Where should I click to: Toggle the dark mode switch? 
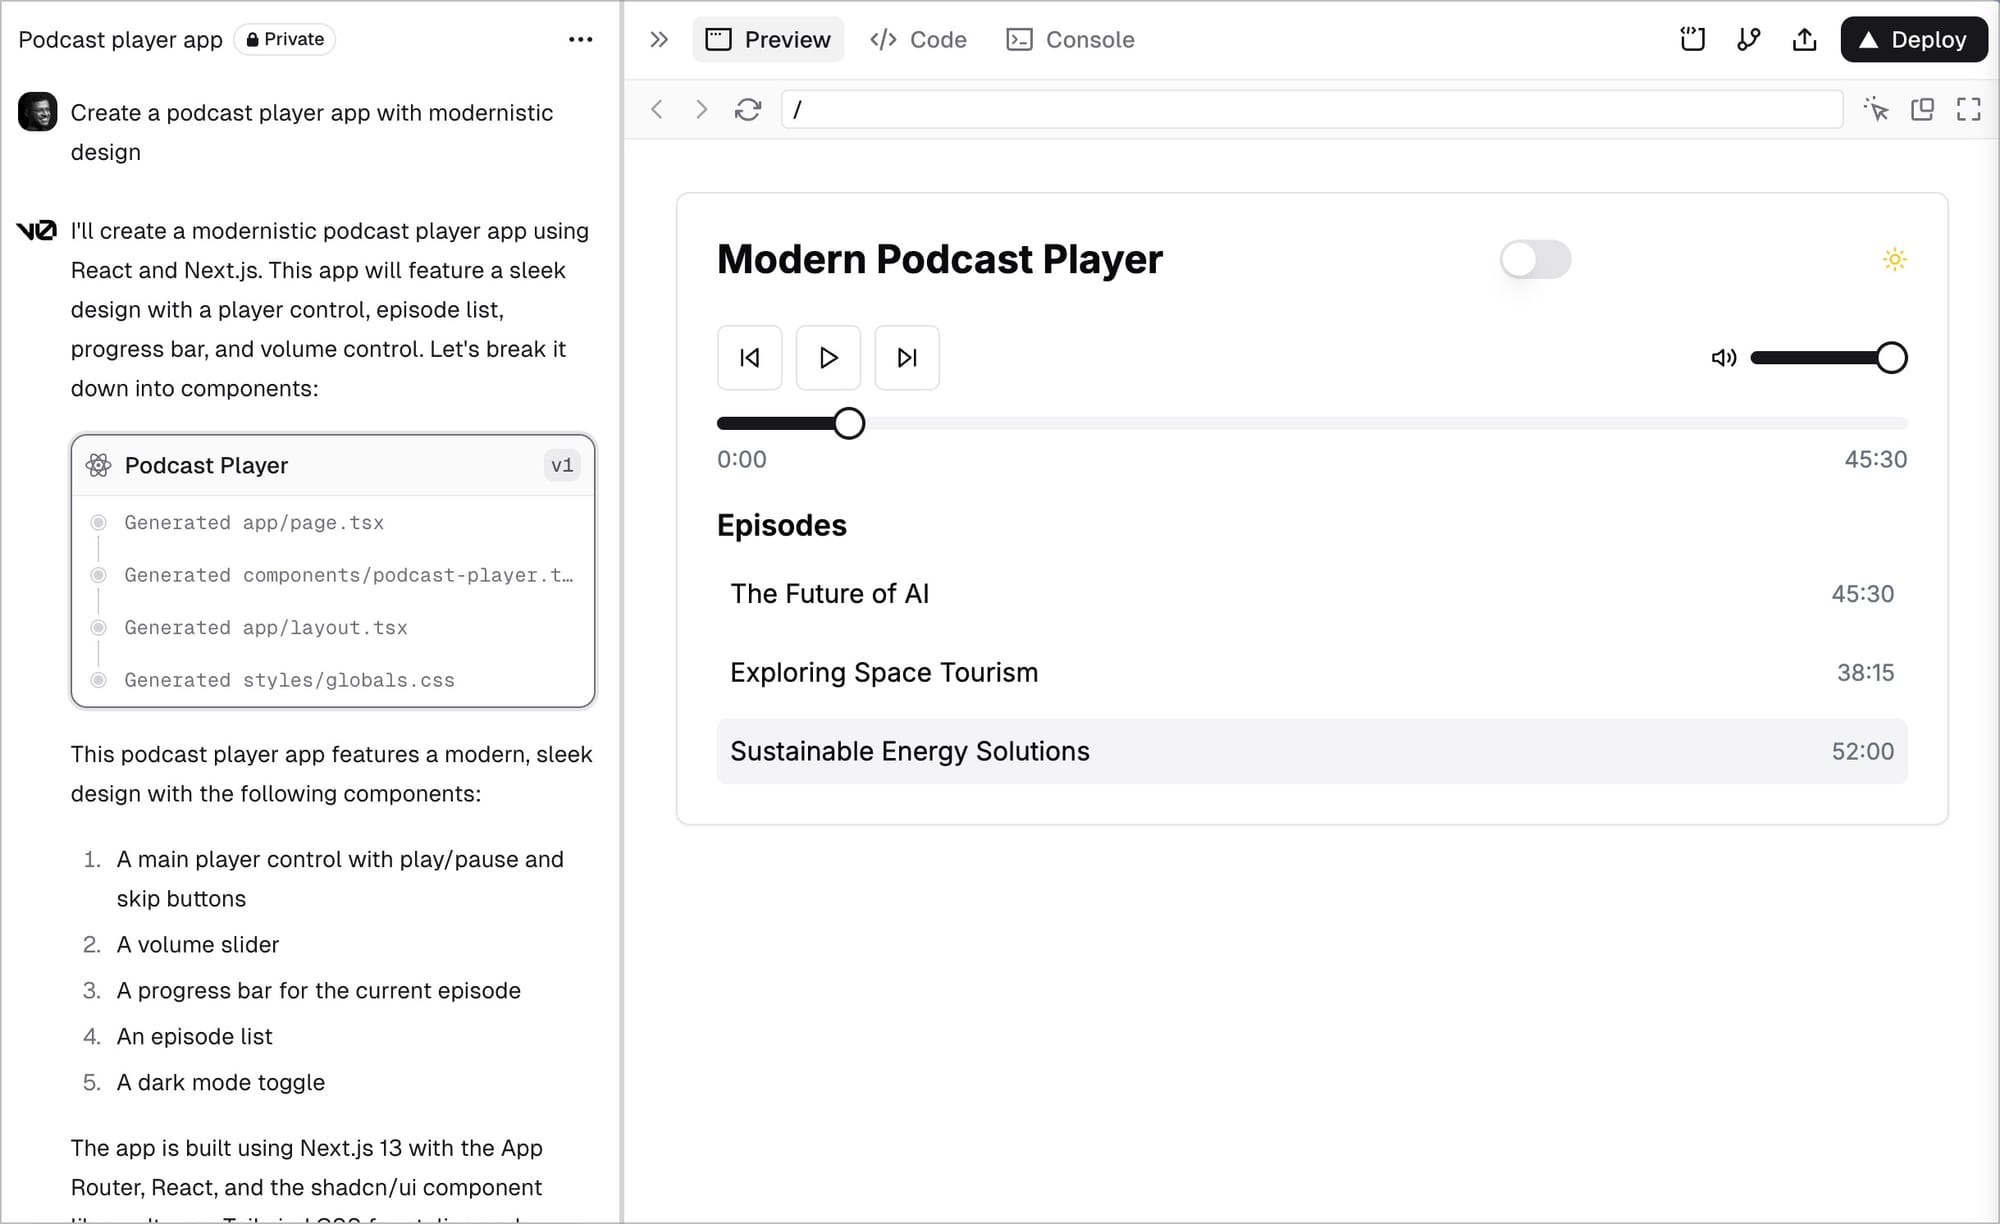[1535, 260]
